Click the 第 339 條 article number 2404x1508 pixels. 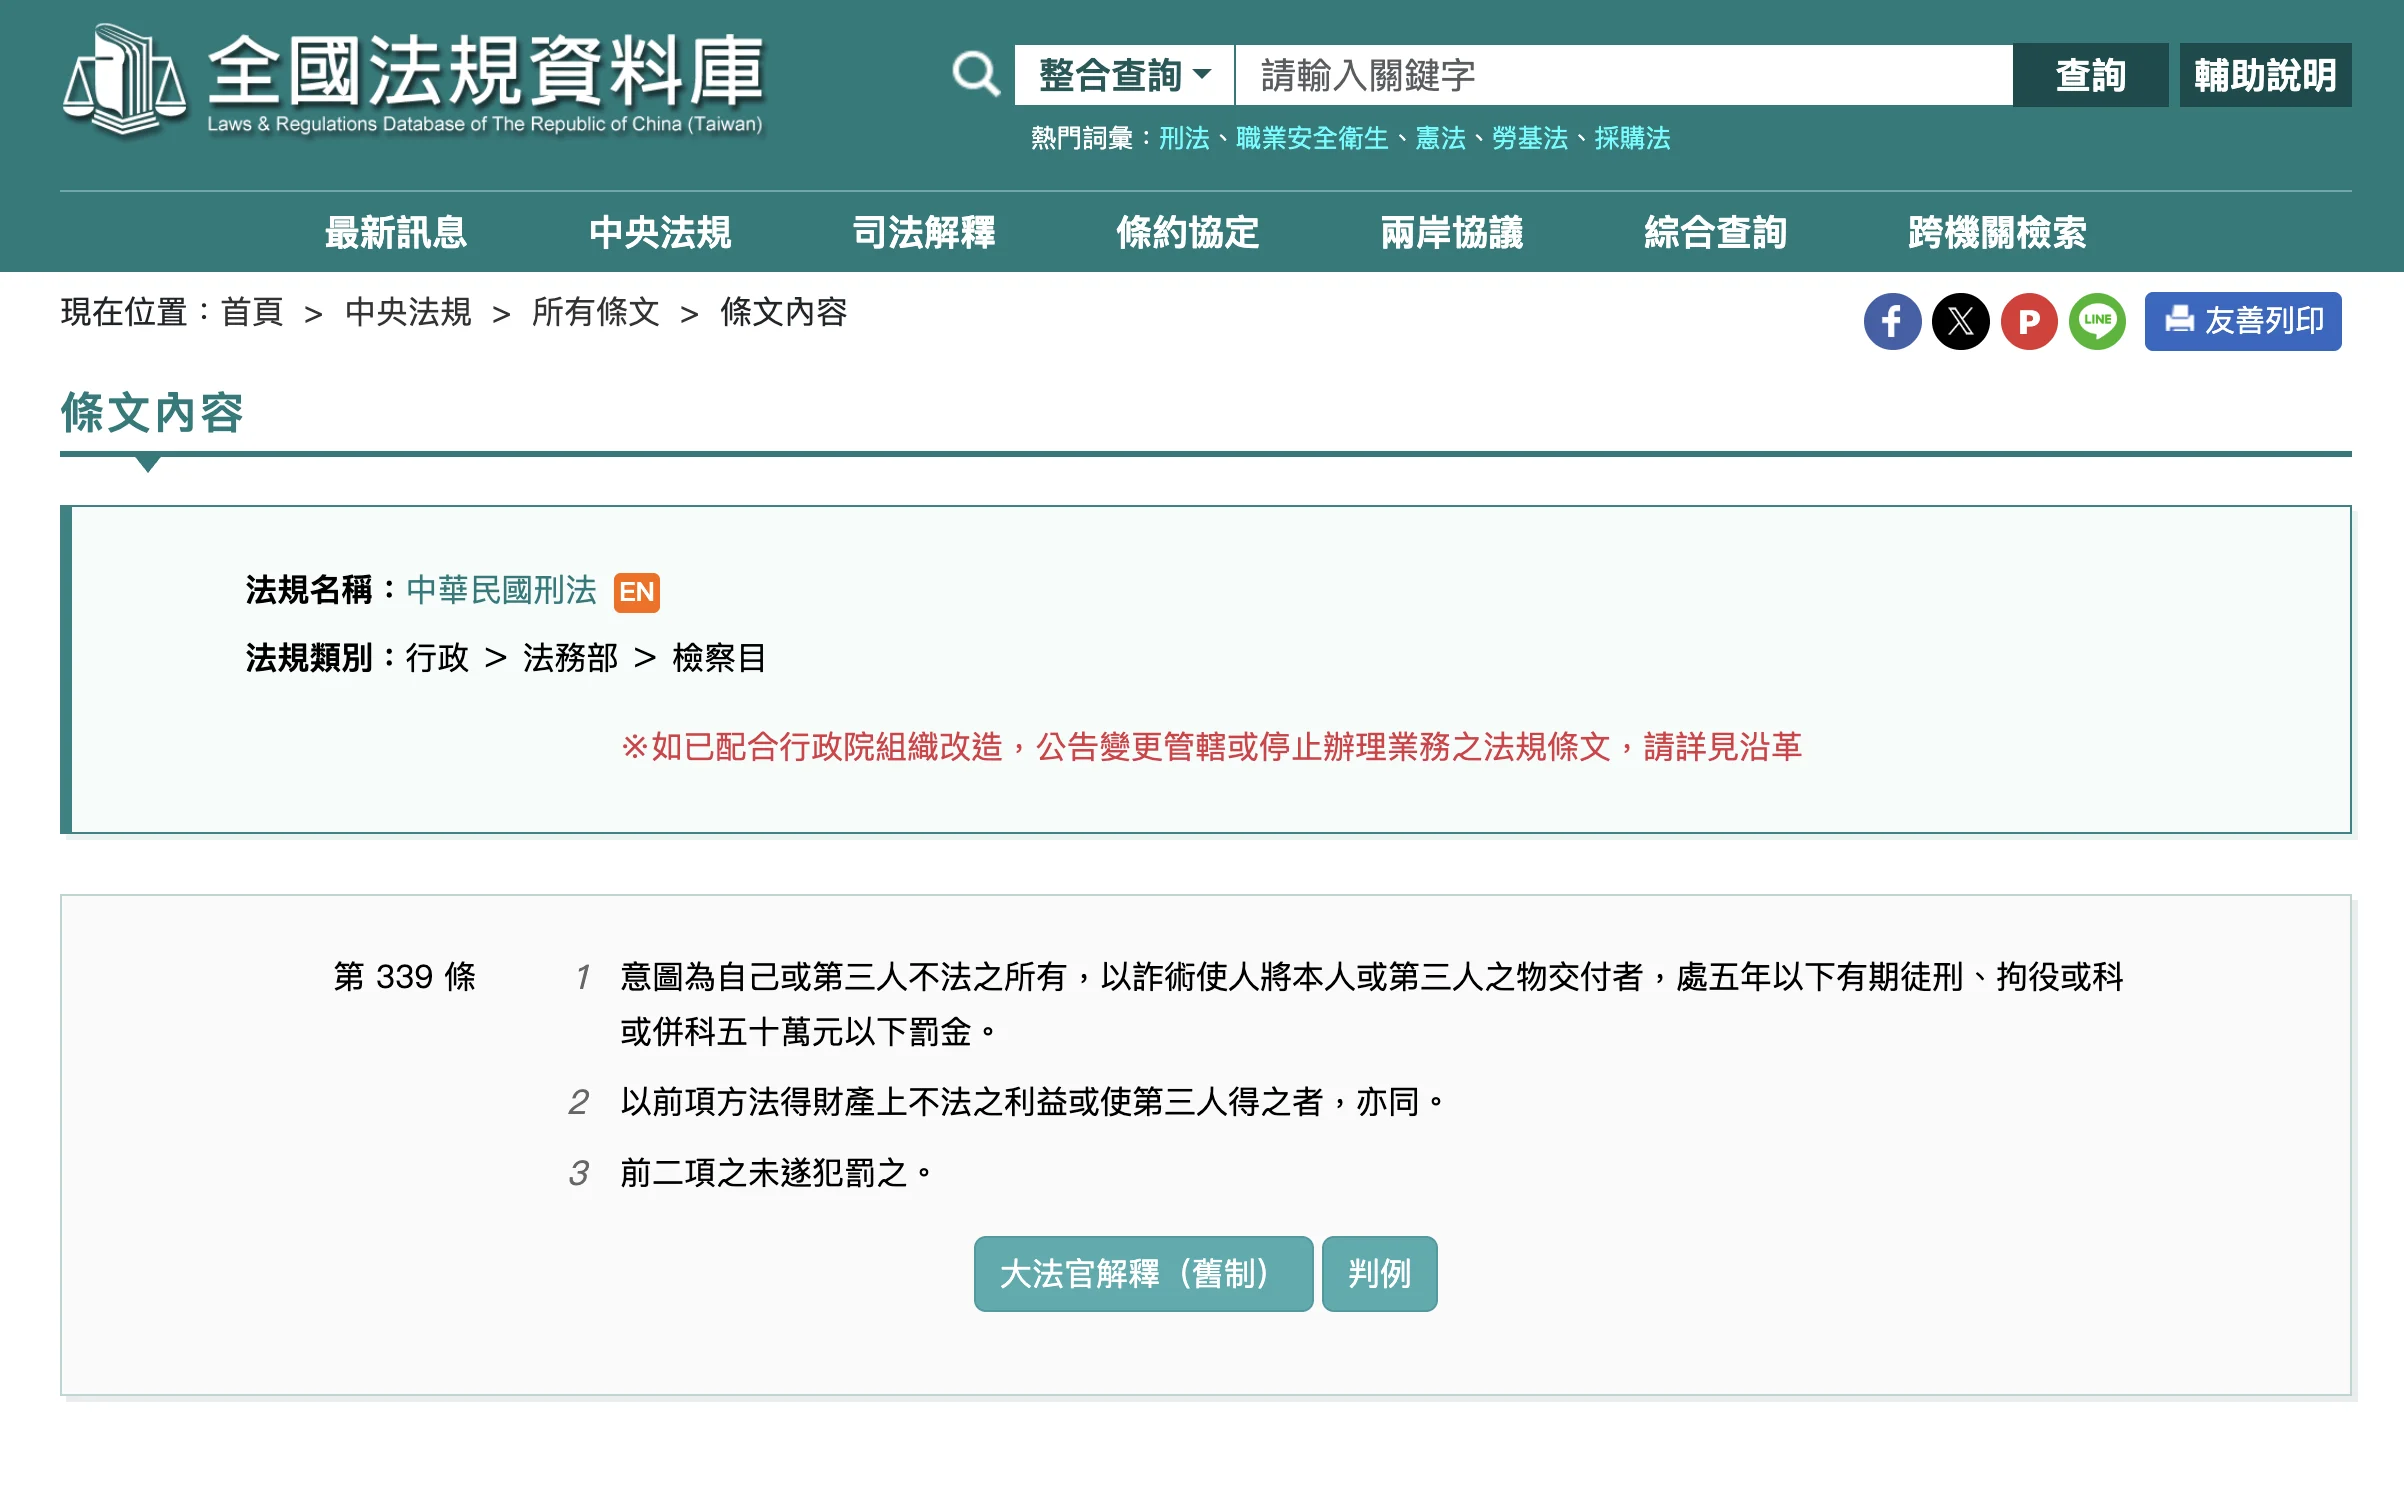[405, 976]
